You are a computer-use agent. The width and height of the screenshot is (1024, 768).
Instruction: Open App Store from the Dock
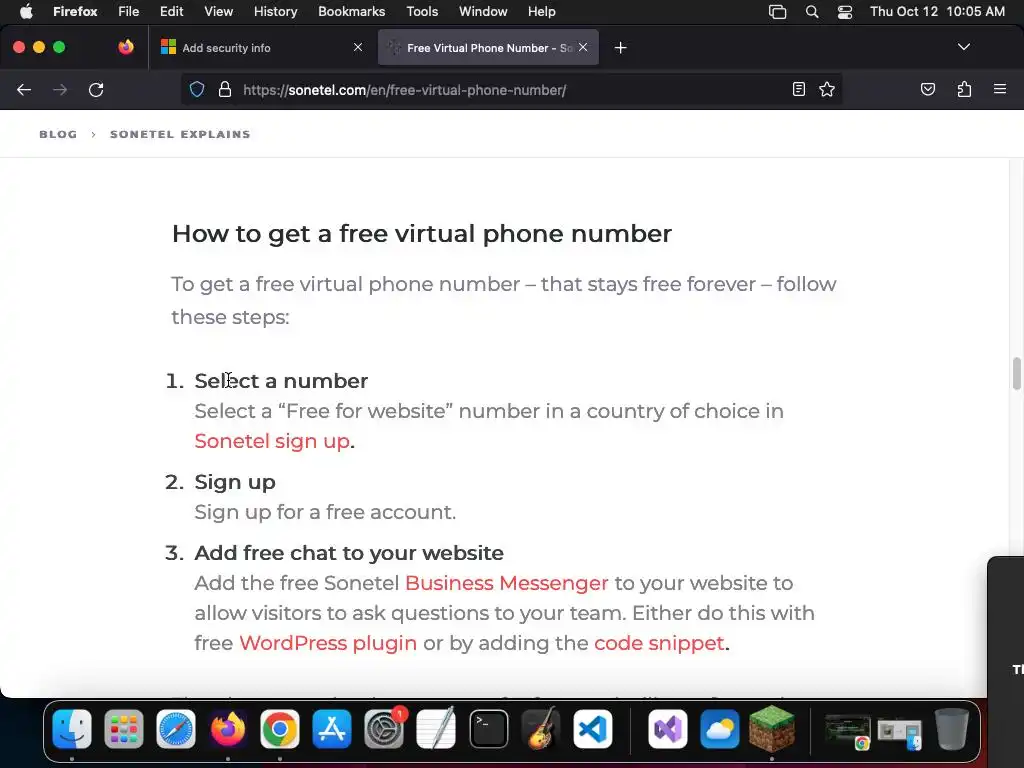(332, 729)
